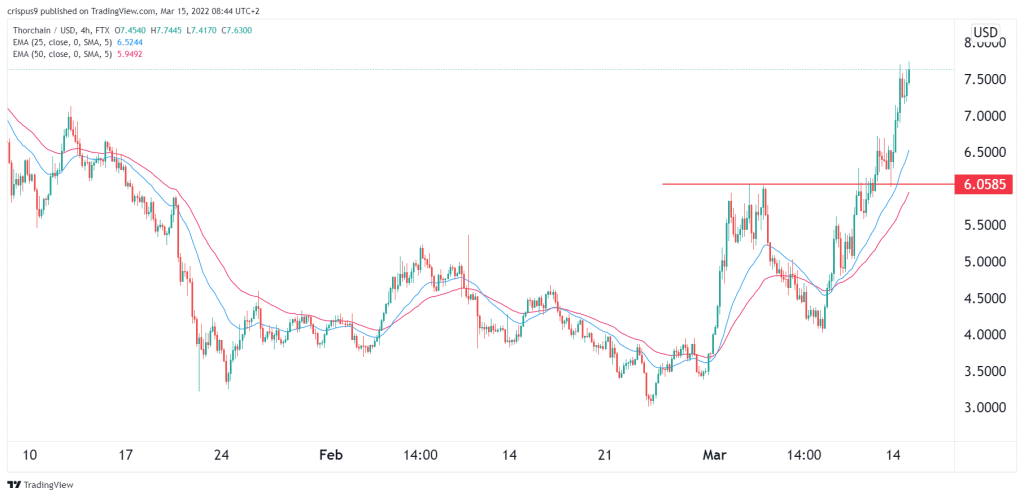Click the 3.0000 price axis label
Image resolution: width=1024 pixels, height=497 pixels.
(985, 408)
